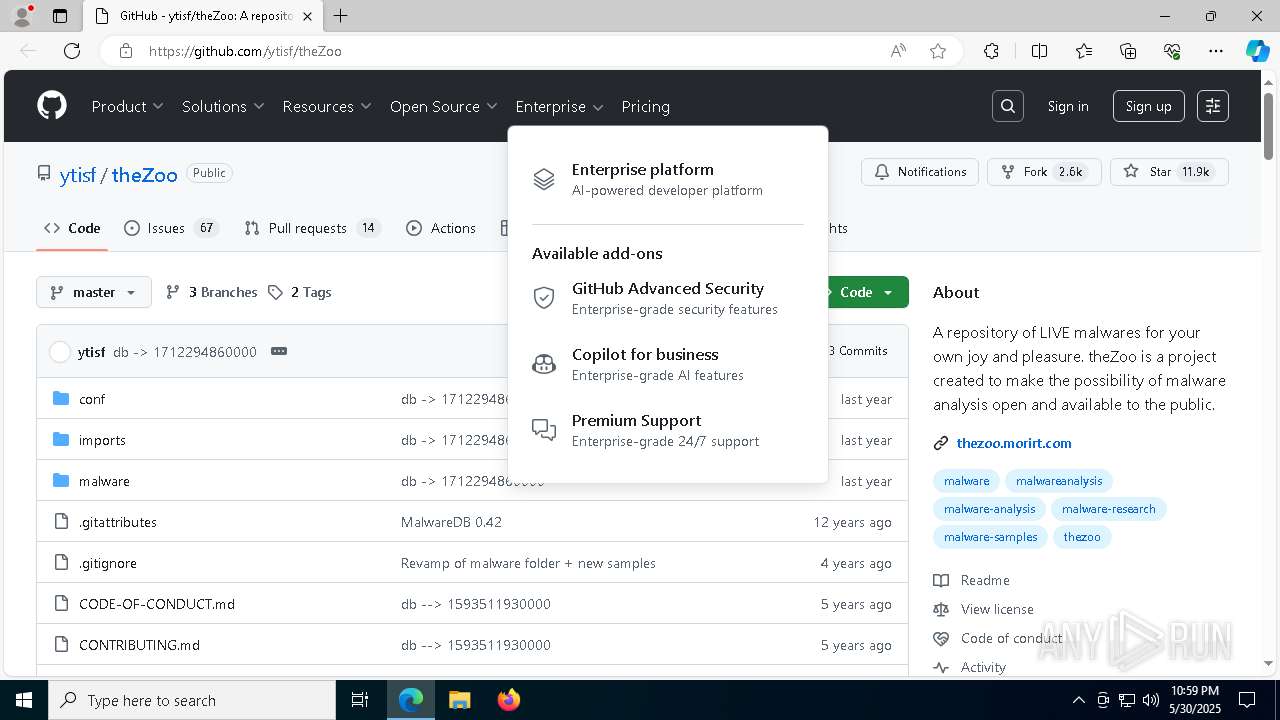Viewport: 1280px width, 720px height.
Task: Open CONTRIBUTING.md file
Action: click(x=140, y=645)
